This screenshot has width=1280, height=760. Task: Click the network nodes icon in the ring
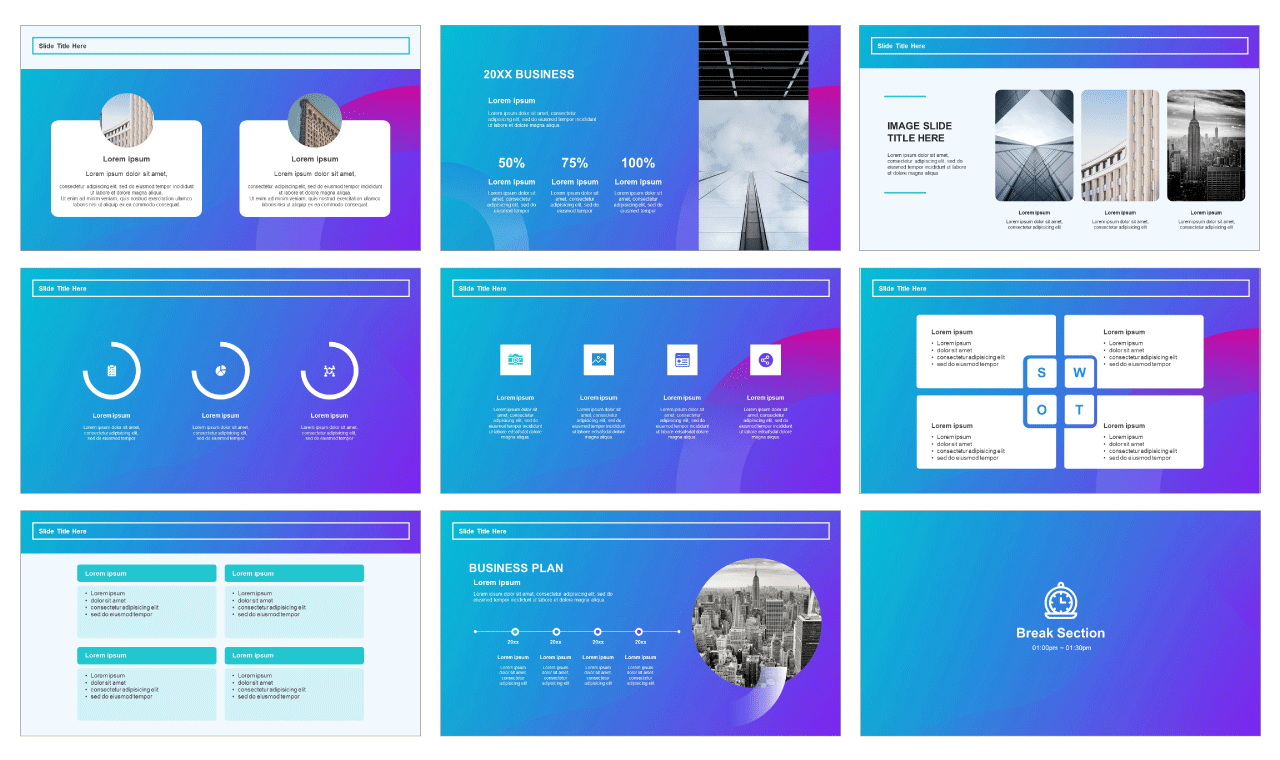329,371
